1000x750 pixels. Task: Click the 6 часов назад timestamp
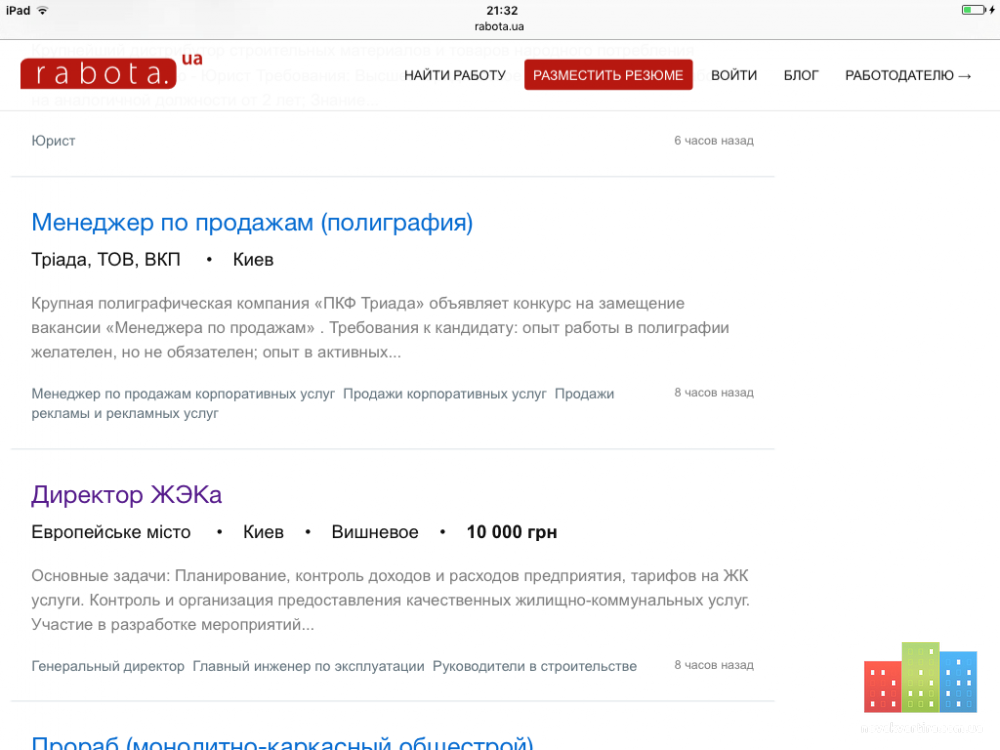pos(714,140)
